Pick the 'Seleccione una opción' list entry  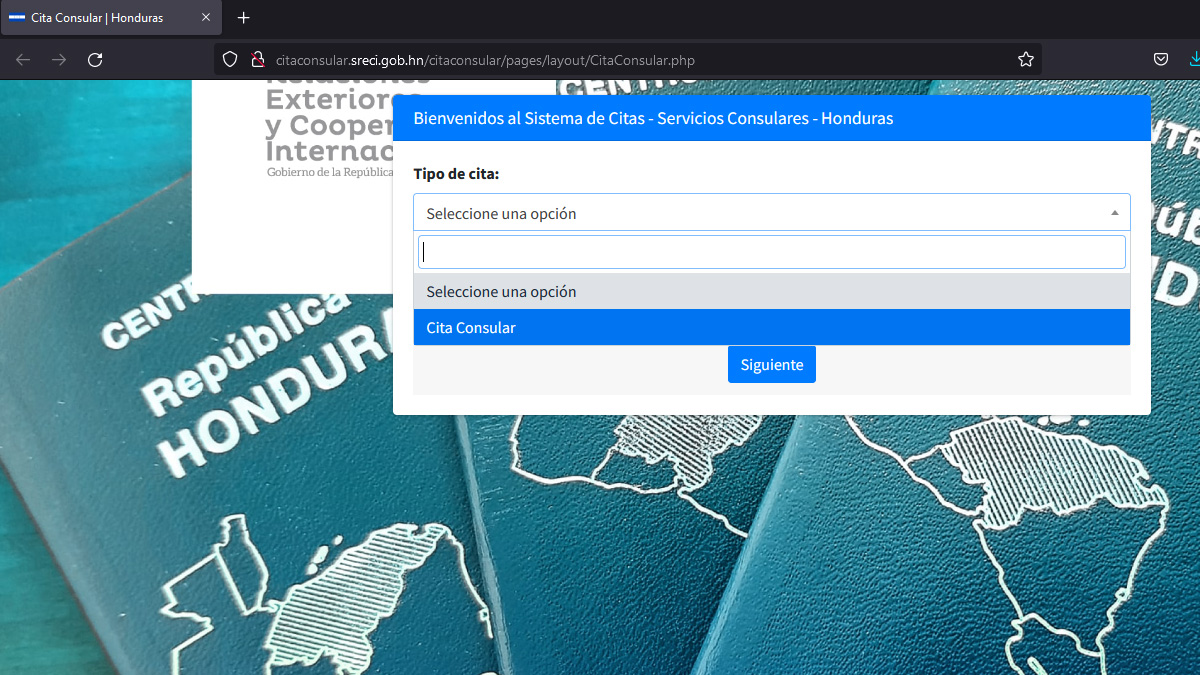[771, 292]
